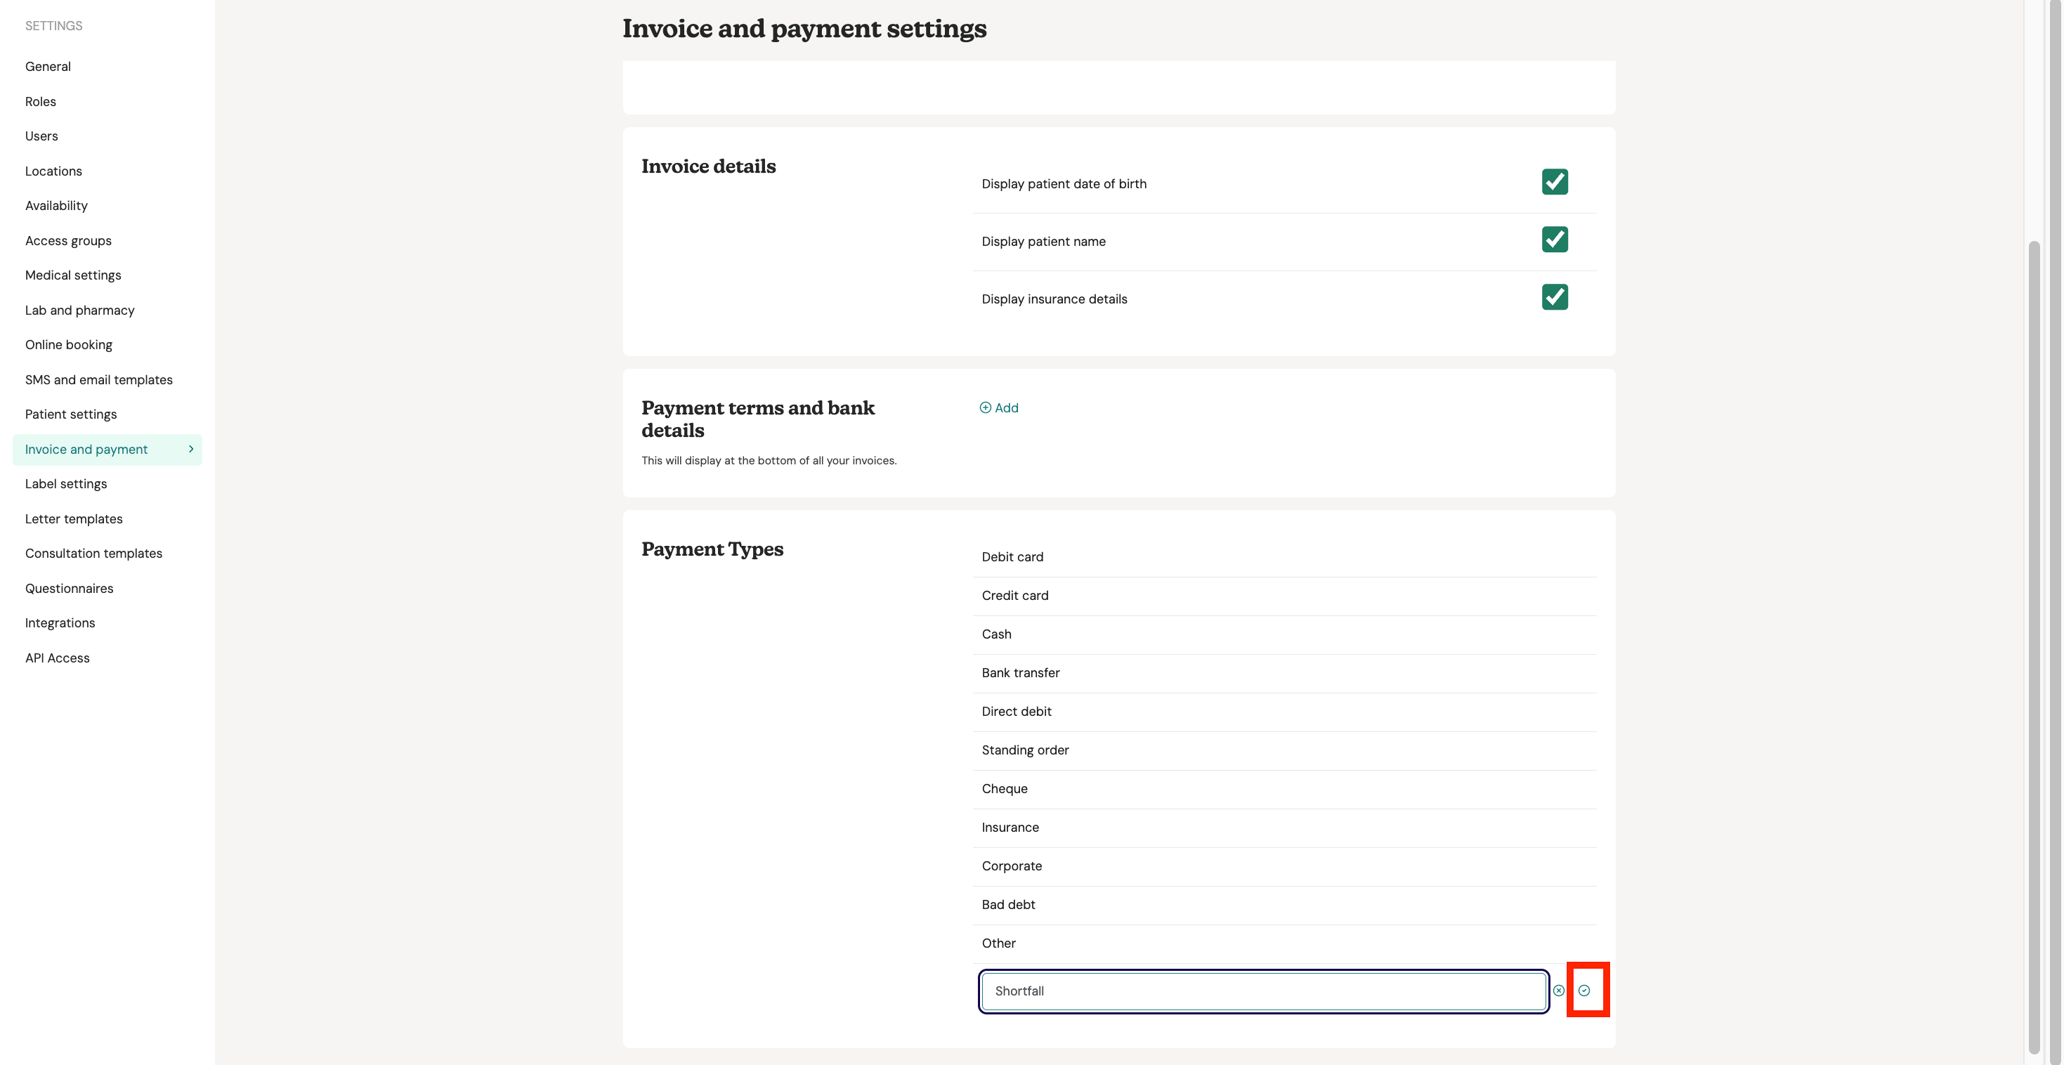Open the API Access page
2064x1065 pixels.
coord(57,657)
